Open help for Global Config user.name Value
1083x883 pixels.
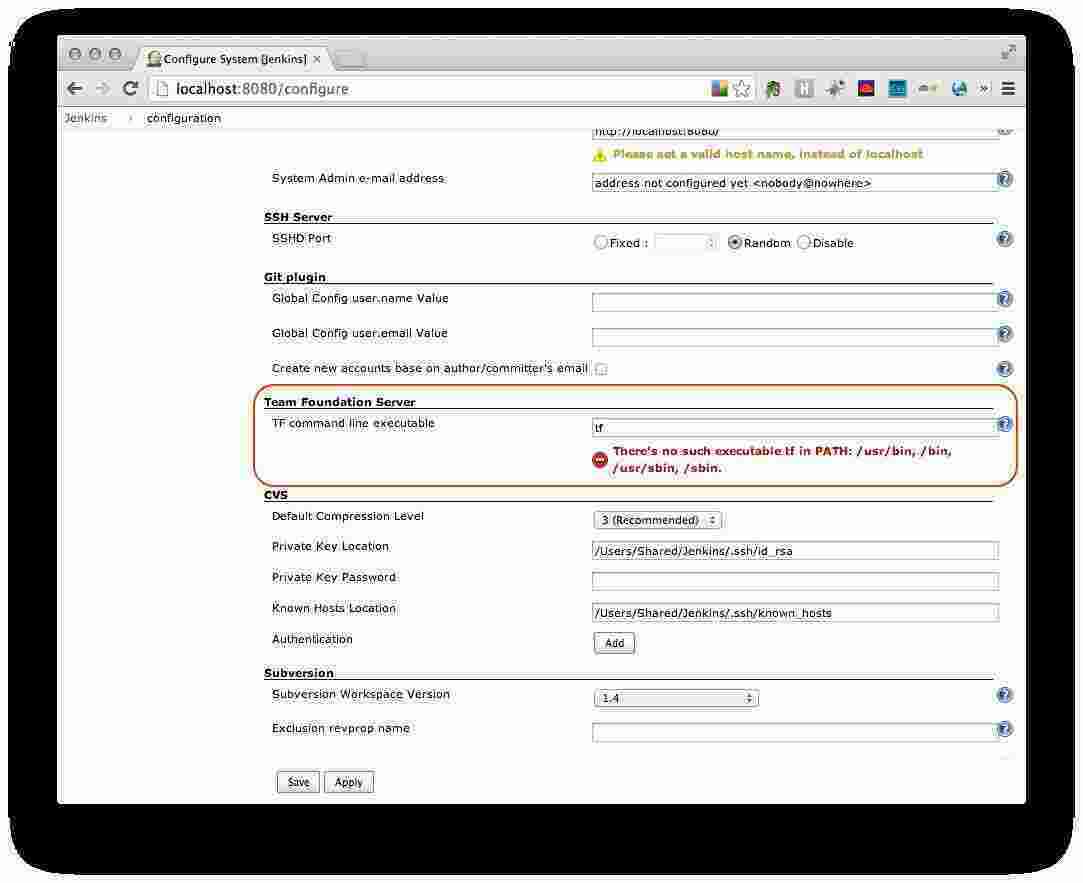point(1004,298)
